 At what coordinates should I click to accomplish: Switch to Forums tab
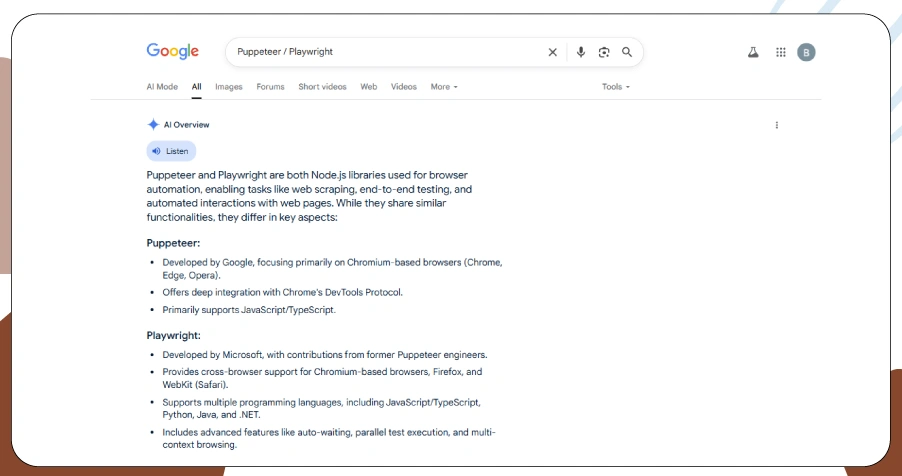[270, 87]
